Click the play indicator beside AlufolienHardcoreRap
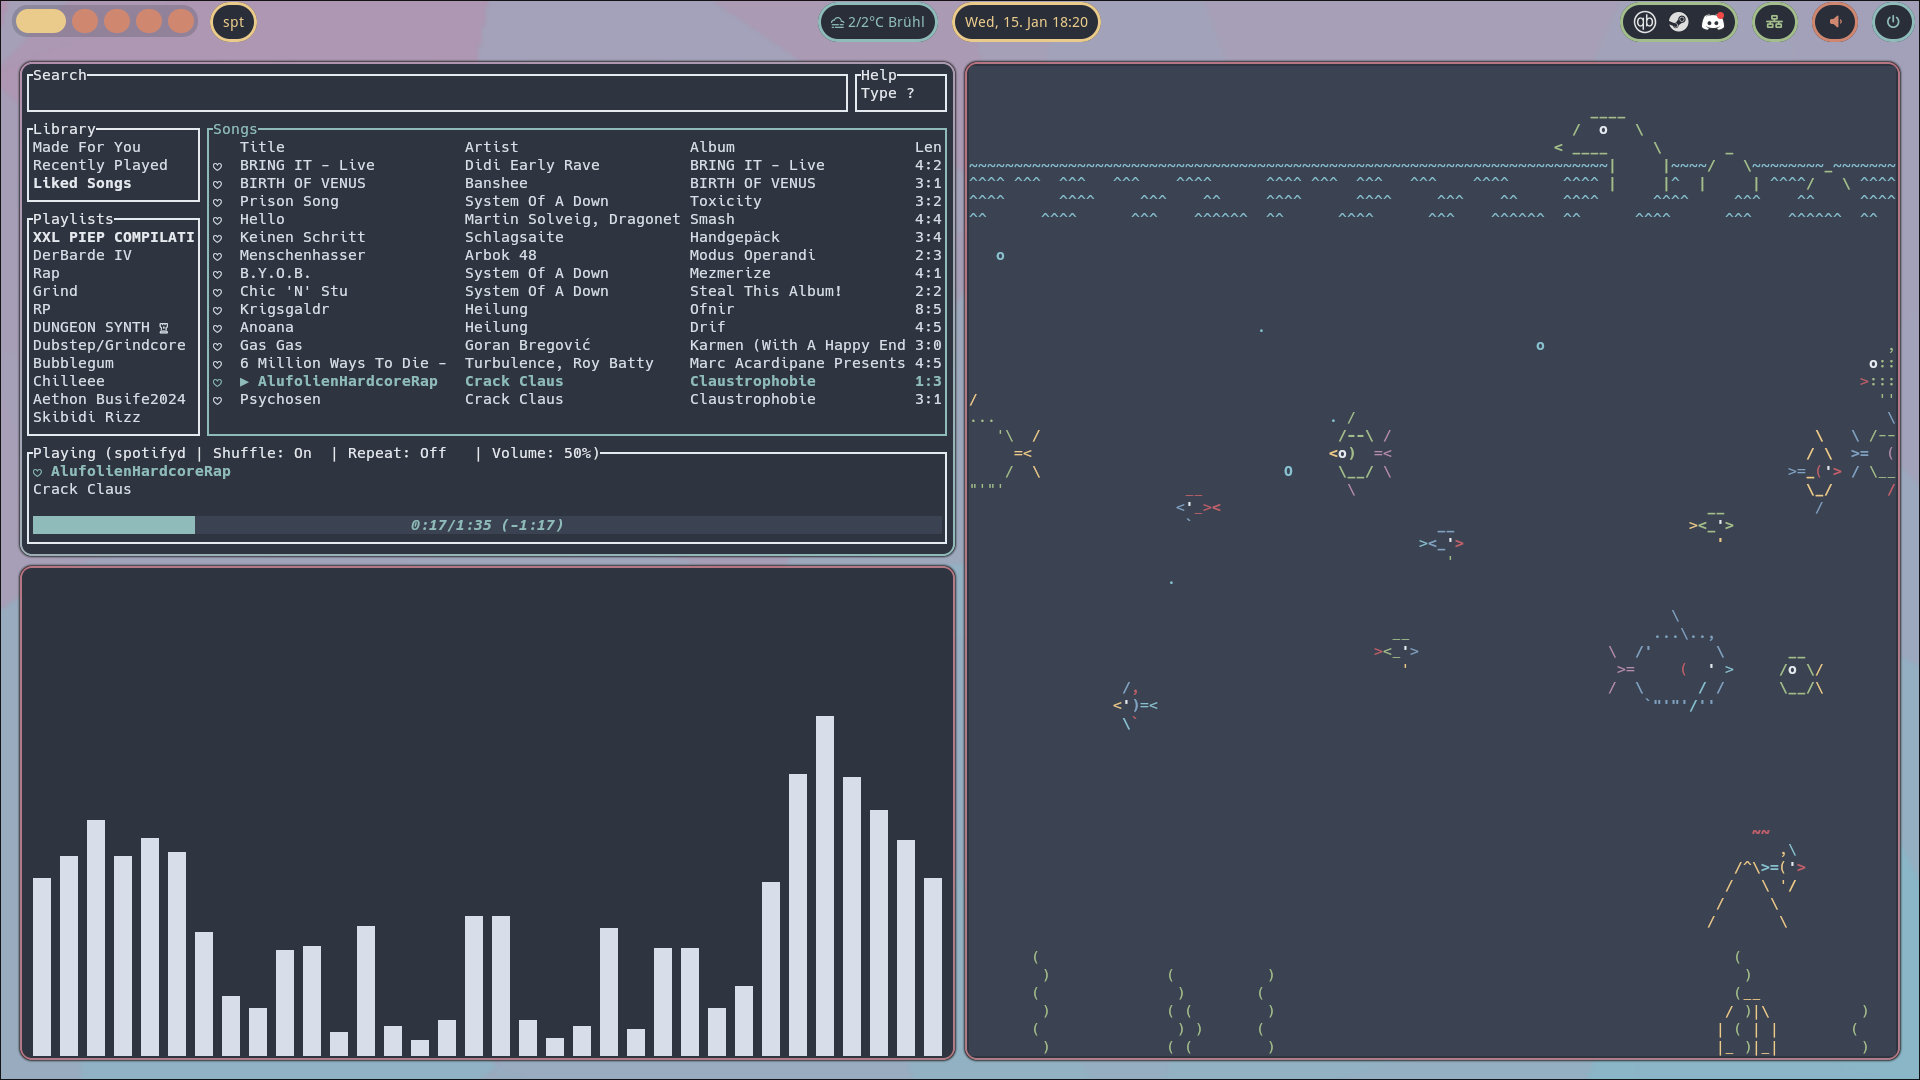 tap(243, 381)
